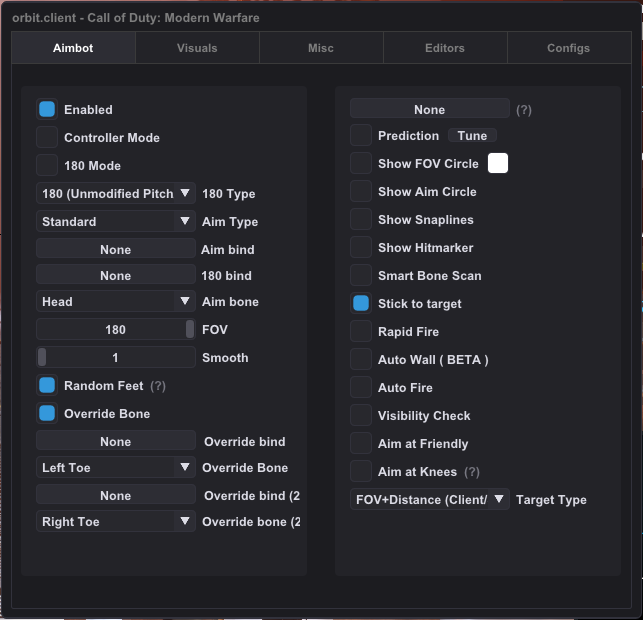Open the 180 Type dropdown

(115, 194)
